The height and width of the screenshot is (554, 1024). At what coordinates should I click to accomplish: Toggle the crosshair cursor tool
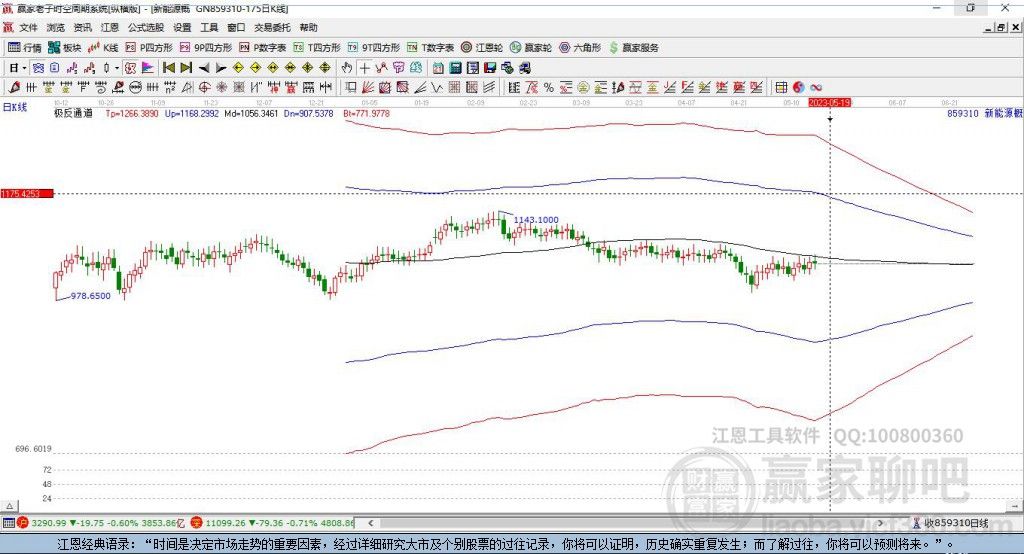(x=365, y=68)
